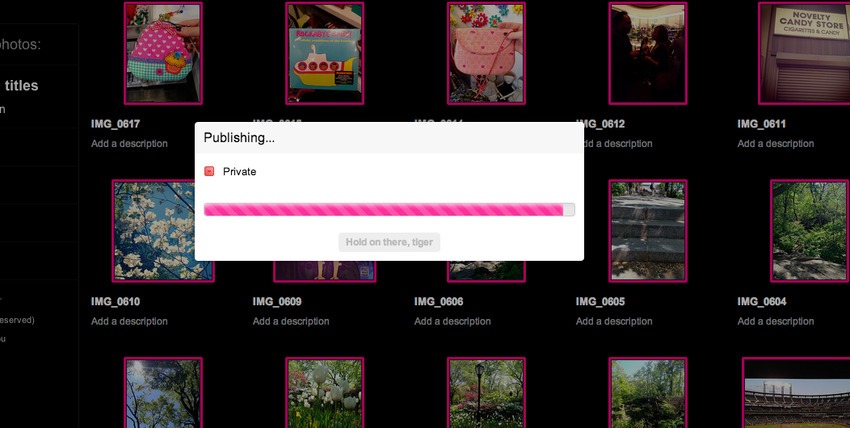Screen dimensions: 850x428
Task: Select the park lamp post thumbnail
Action: [486, 393]
